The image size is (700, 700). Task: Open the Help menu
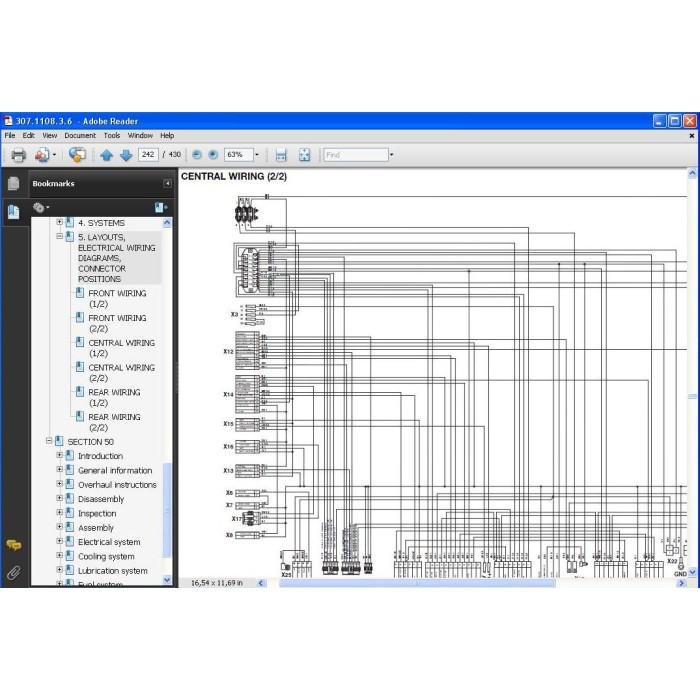click(167, 135)
